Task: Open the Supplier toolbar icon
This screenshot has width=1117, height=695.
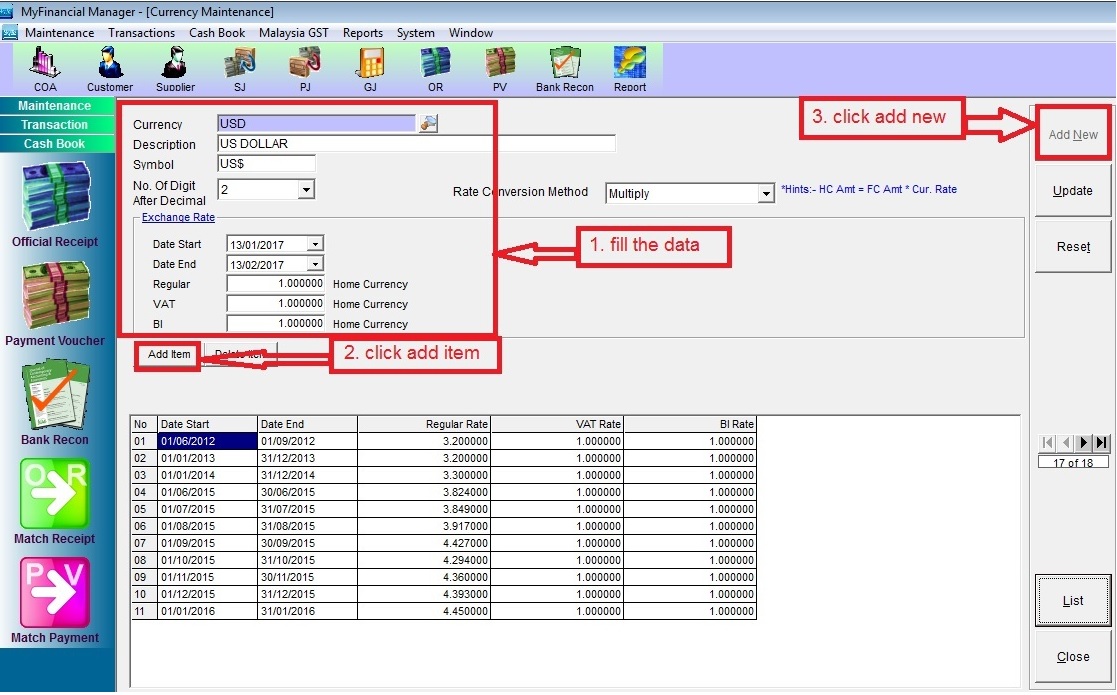Action: click(x=175, y=68)
